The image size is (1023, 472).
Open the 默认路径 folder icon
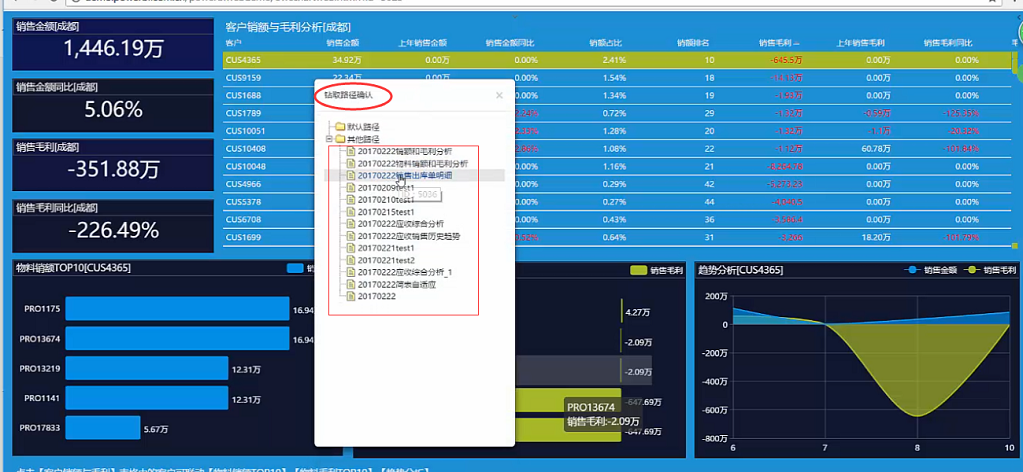pyautogui.click(x=340, y=127)
